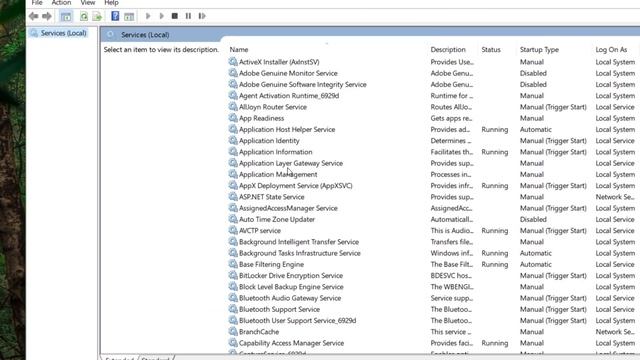Click the gear icon for Adobe Genuine Monitor Service
640x360 pixels.
233,73
